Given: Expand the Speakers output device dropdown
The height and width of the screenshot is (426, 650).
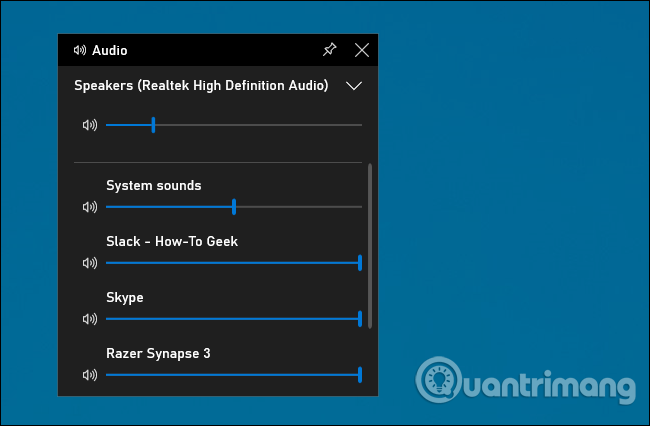Looking at the screenshot, I should tap(354, 86).
